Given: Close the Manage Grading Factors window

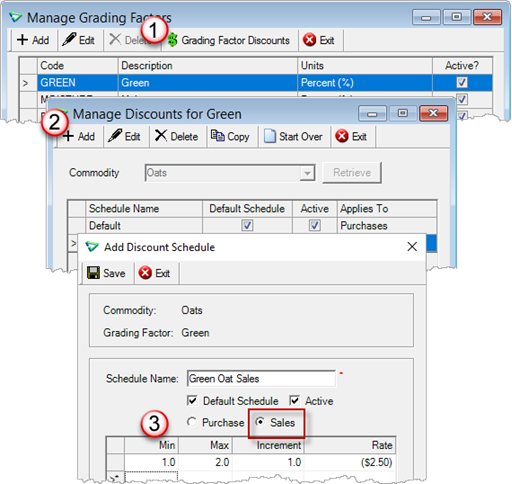Looking at the screenshot, I should 487,17.
